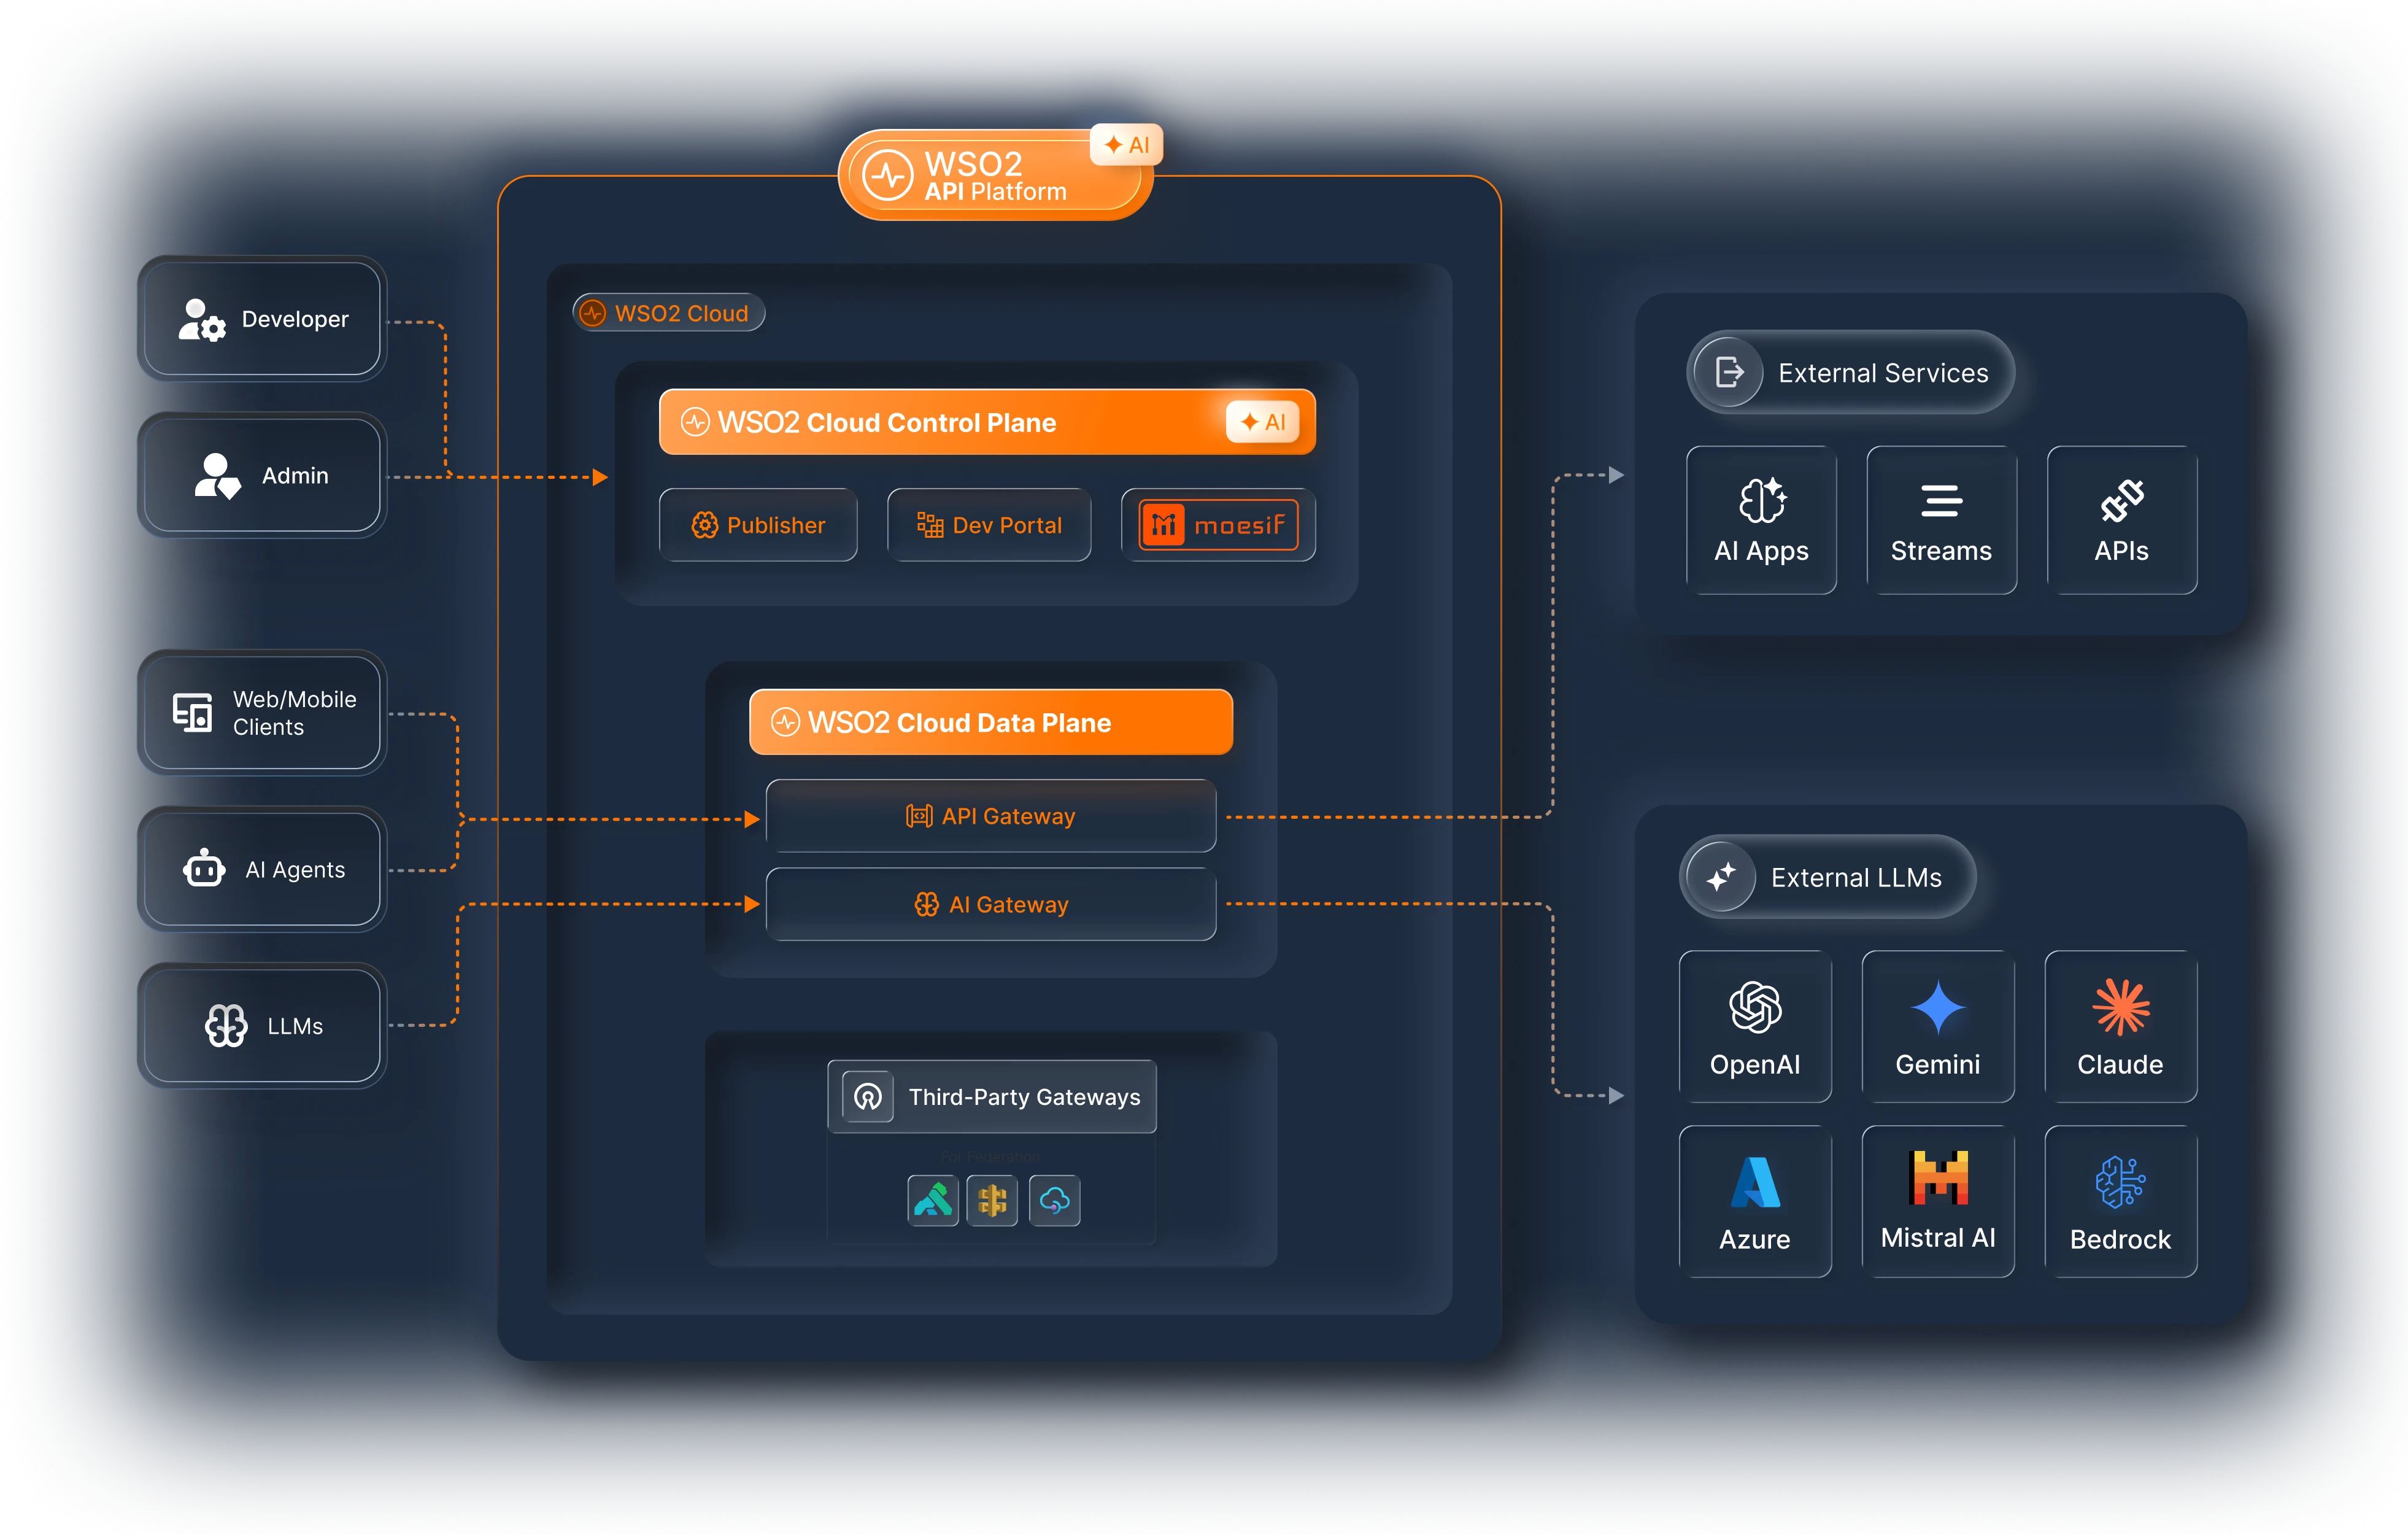Open the Dev Portal button
The width and height of the screenshot is (2408, 1534).
989,525
